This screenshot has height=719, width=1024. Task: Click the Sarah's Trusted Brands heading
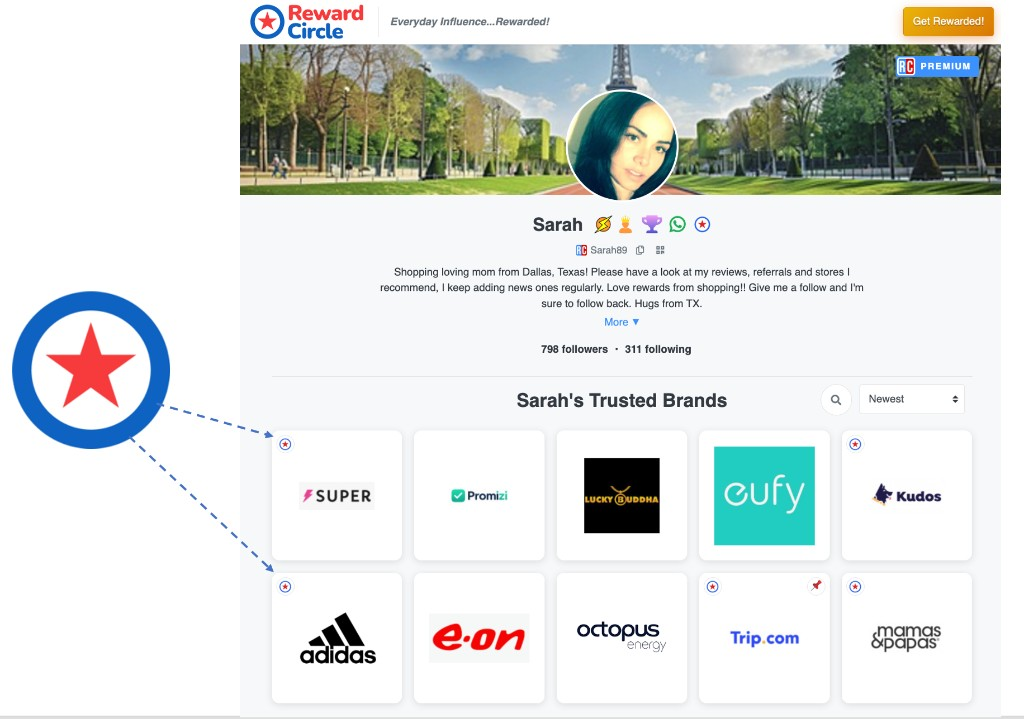click(x=622, y=400)
